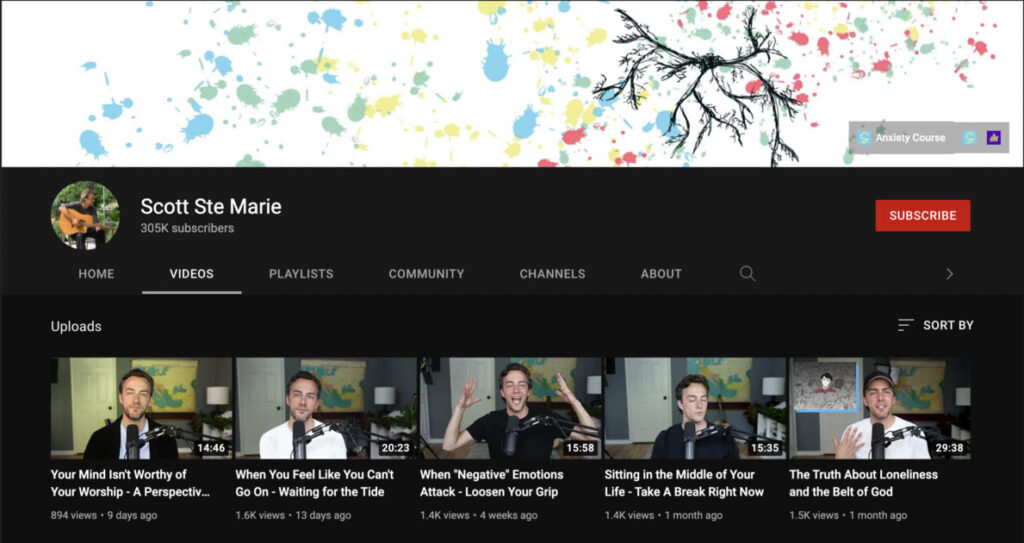
Task: Open "Sitting in the Middle of Your Life" title
Action: [684, 483]
